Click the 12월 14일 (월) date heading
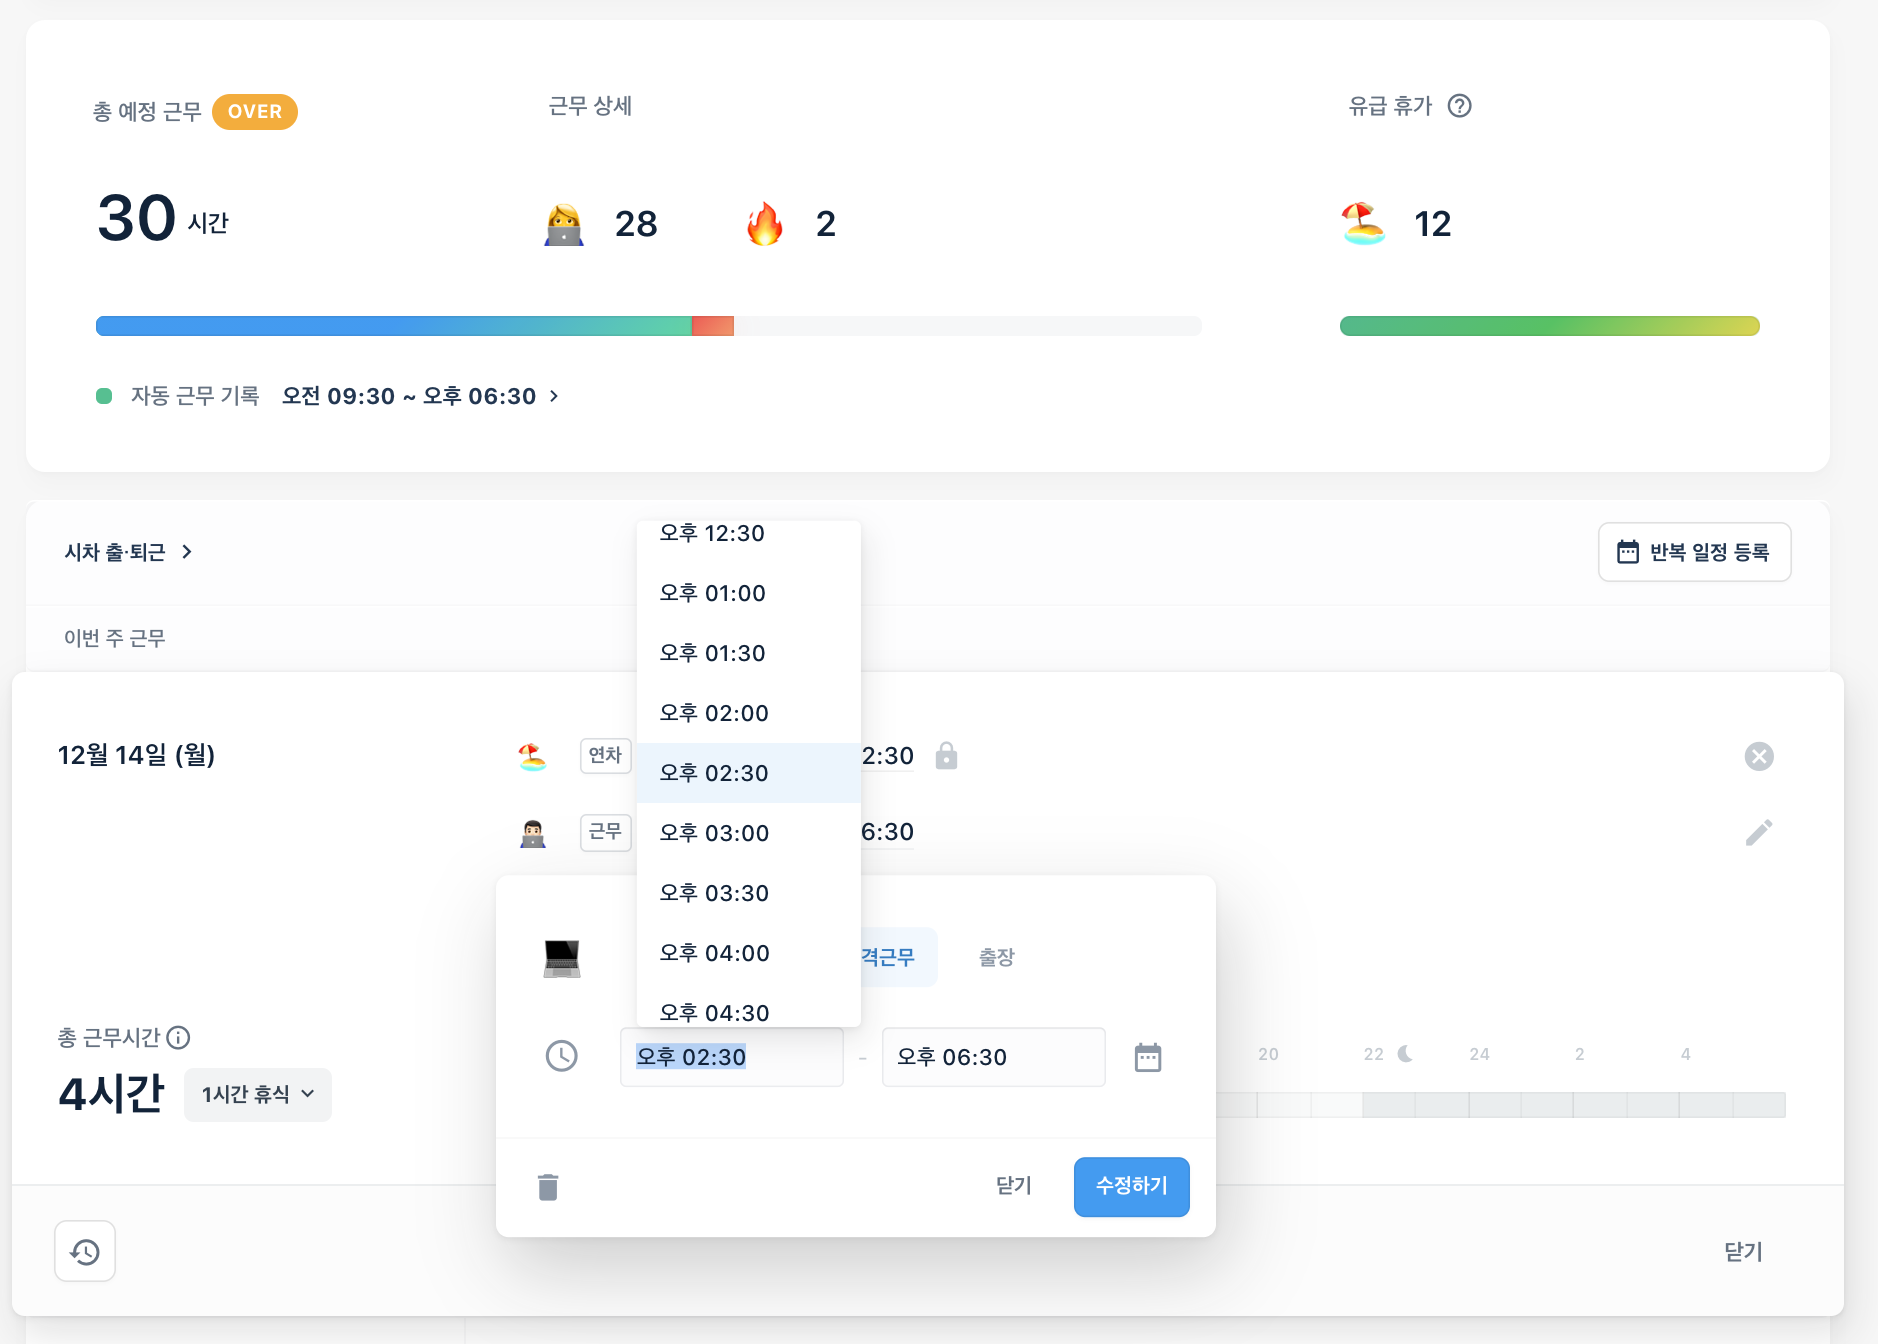 click(136, 756)
